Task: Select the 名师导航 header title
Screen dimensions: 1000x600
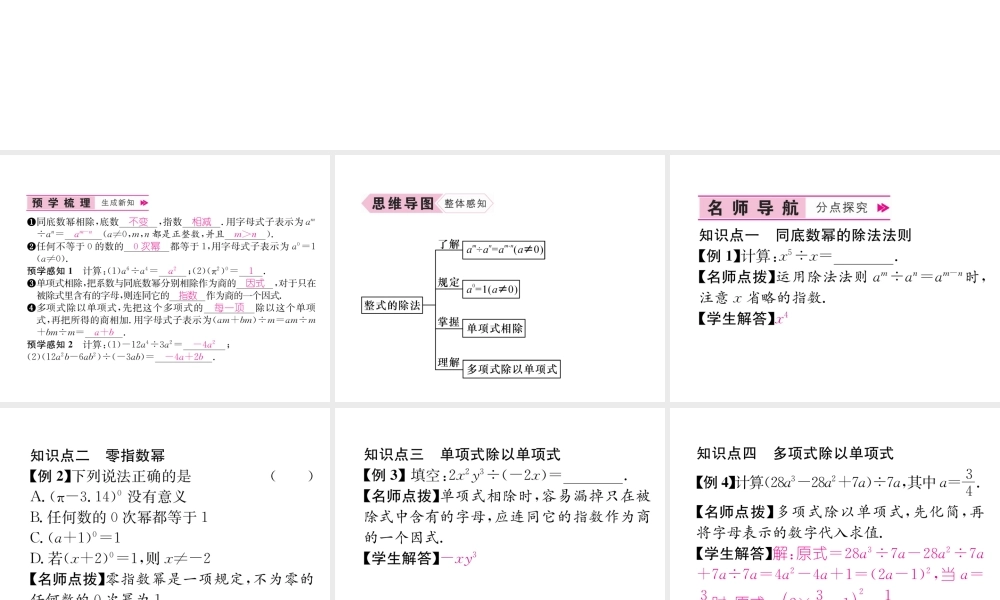Action: coord(753,207)
